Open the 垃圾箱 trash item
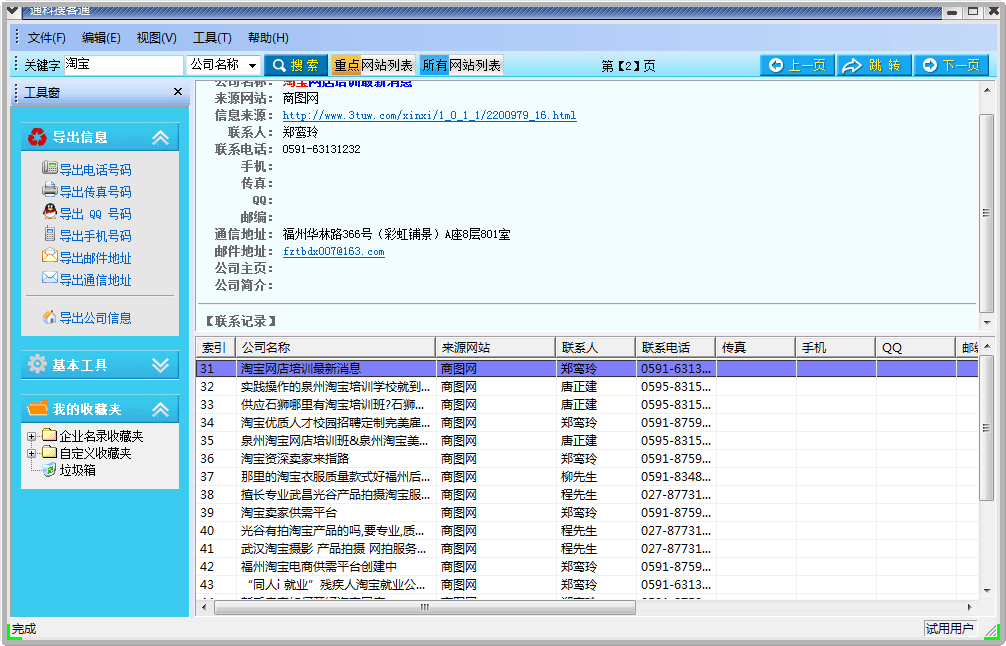The width and height of the screenshot is (1006, 646). click(x=77, y=470)
